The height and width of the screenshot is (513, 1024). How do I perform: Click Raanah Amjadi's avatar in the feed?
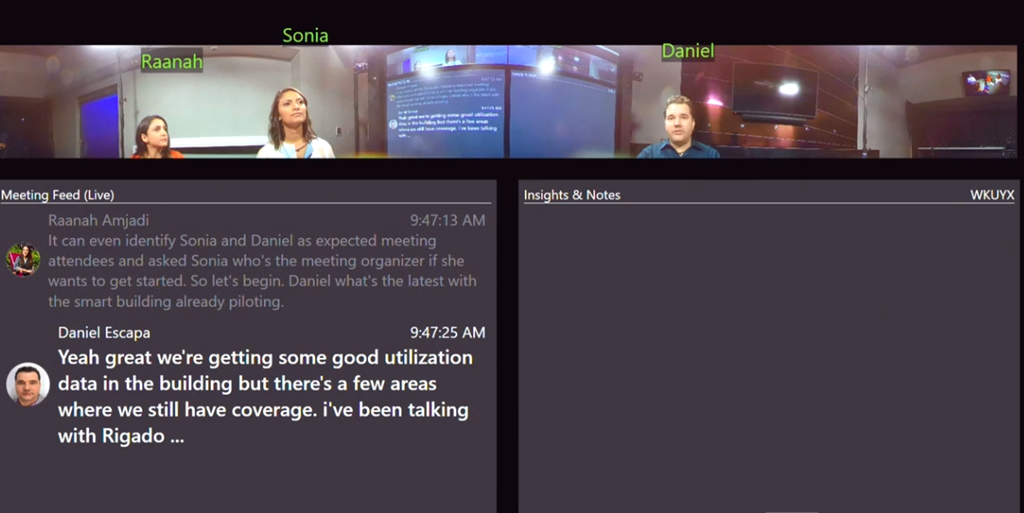(22, 260)
